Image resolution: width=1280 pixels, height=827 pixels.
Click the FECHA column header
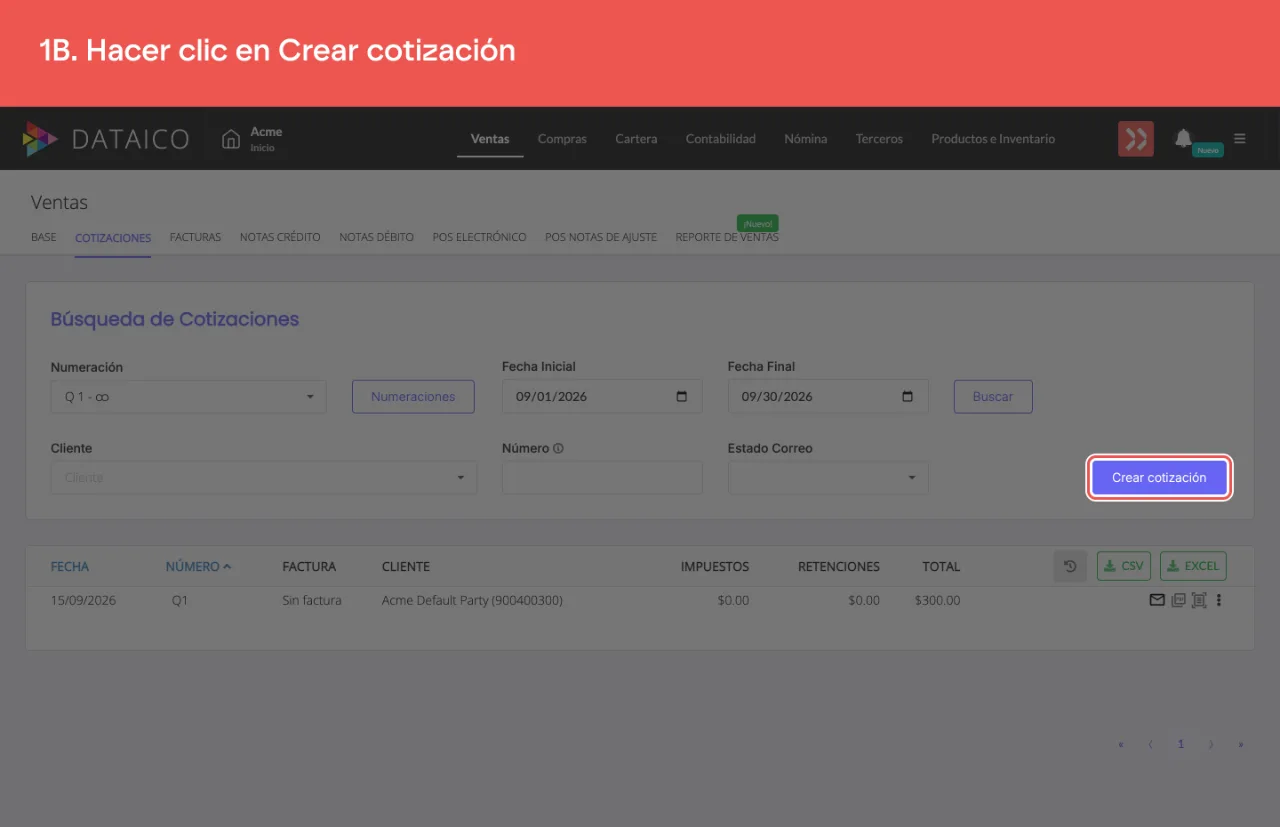70,566
